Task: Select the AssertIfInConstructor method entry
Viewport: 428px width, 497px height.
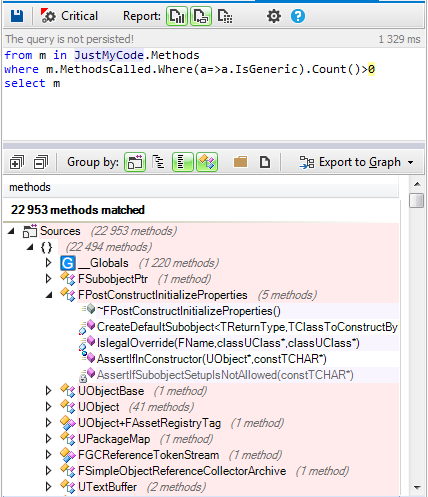Action: (x=211, y=359)
